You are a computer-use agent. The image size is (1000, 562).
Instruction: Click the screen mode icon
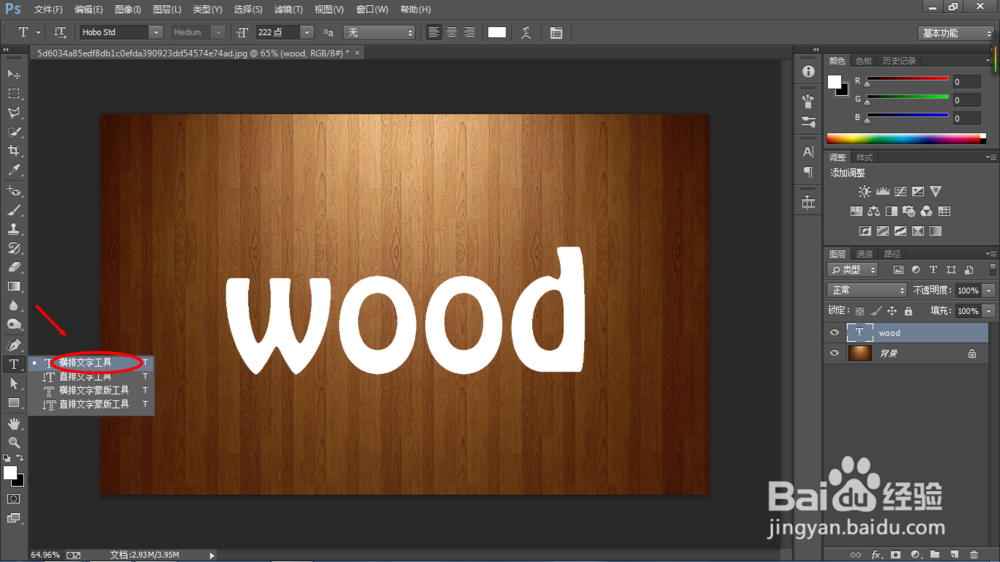(13, 518)
